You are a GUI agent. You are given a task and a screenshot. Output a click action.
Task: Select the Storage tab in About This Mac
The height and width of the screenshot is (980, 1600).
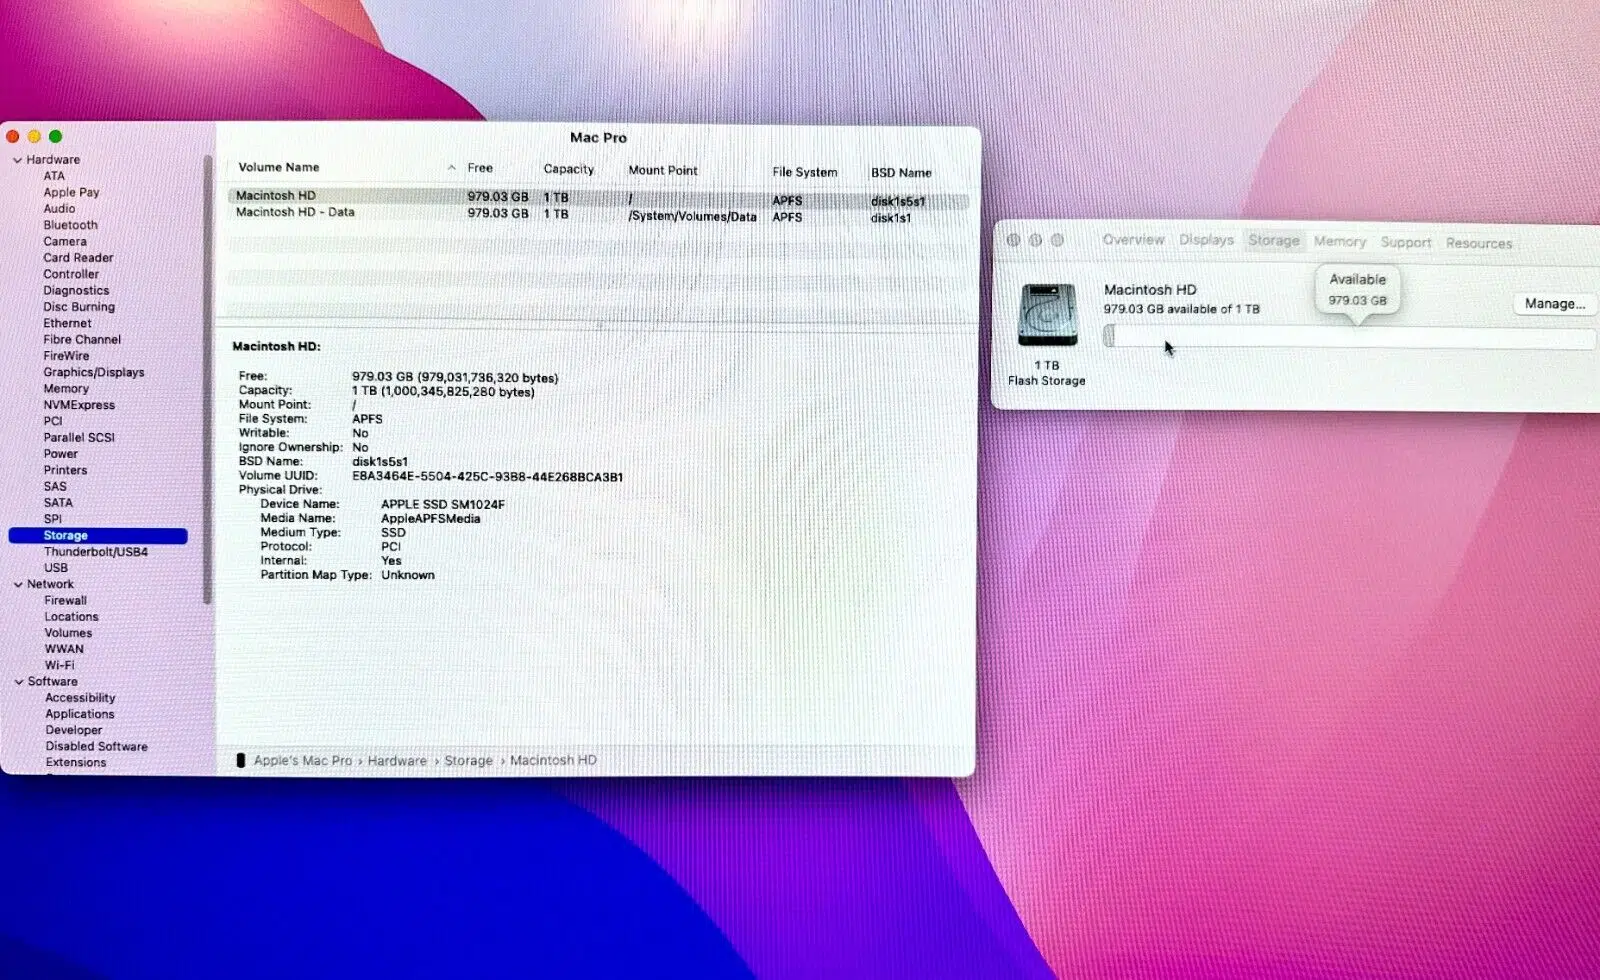coord(1274,241)
